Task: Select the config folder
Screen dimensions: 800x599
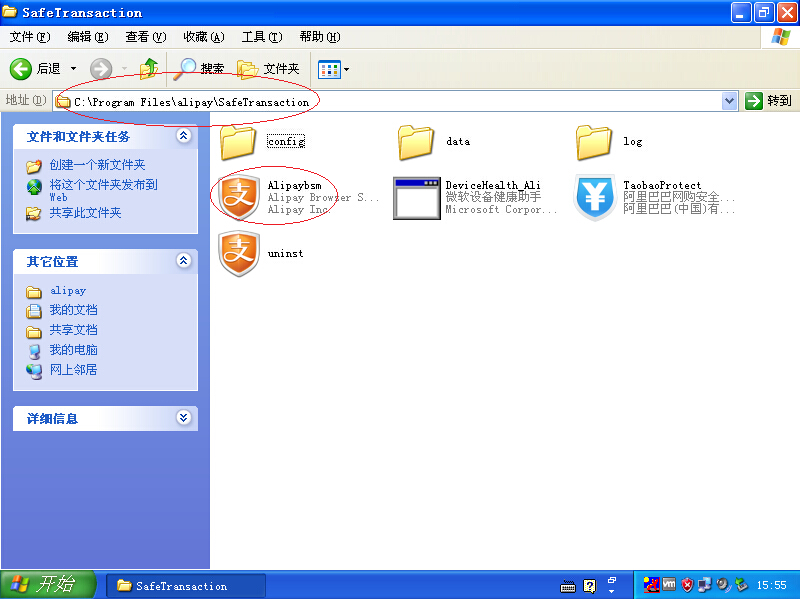Action: [239, 141]
